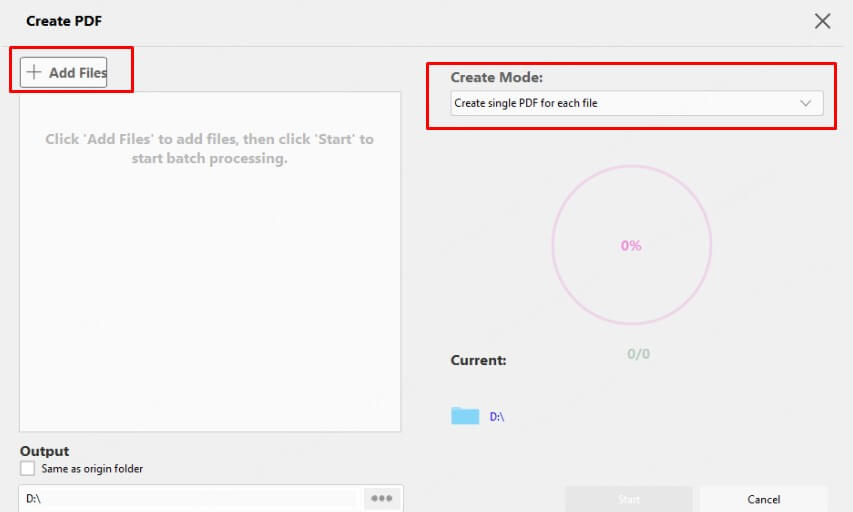Screen dimensions: 853x512
Task: Click the 'Same as origin folder' label text
Action: [x=92, y=468]
